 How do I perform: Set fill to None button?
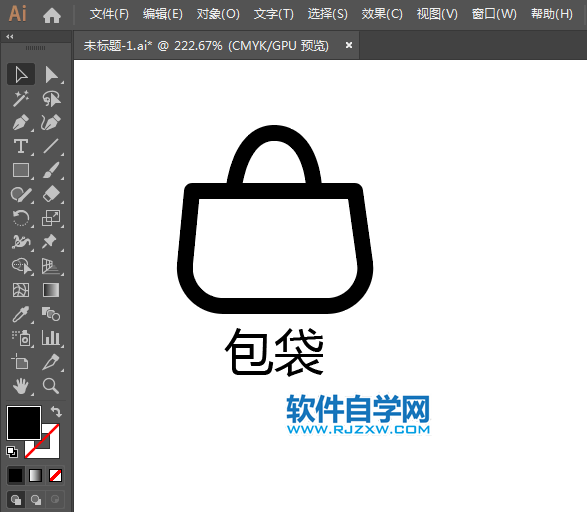55,476
